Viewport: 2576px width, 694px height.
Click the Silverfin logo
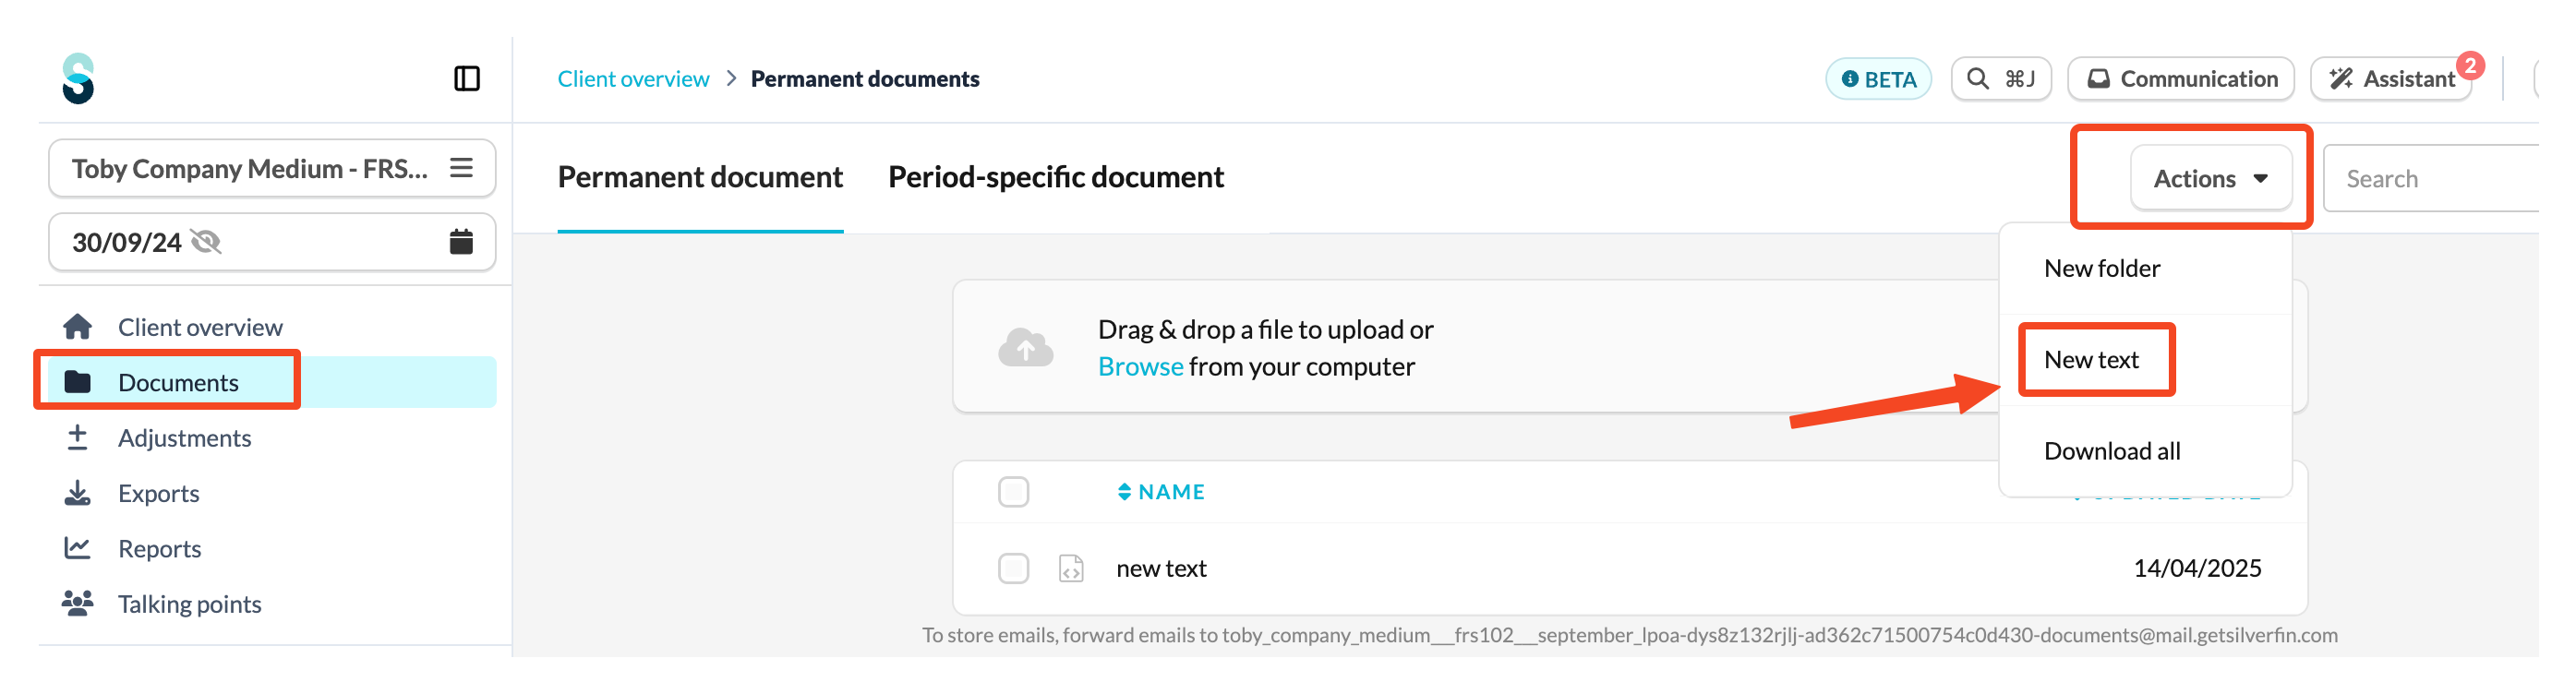(x=78, y=78)
